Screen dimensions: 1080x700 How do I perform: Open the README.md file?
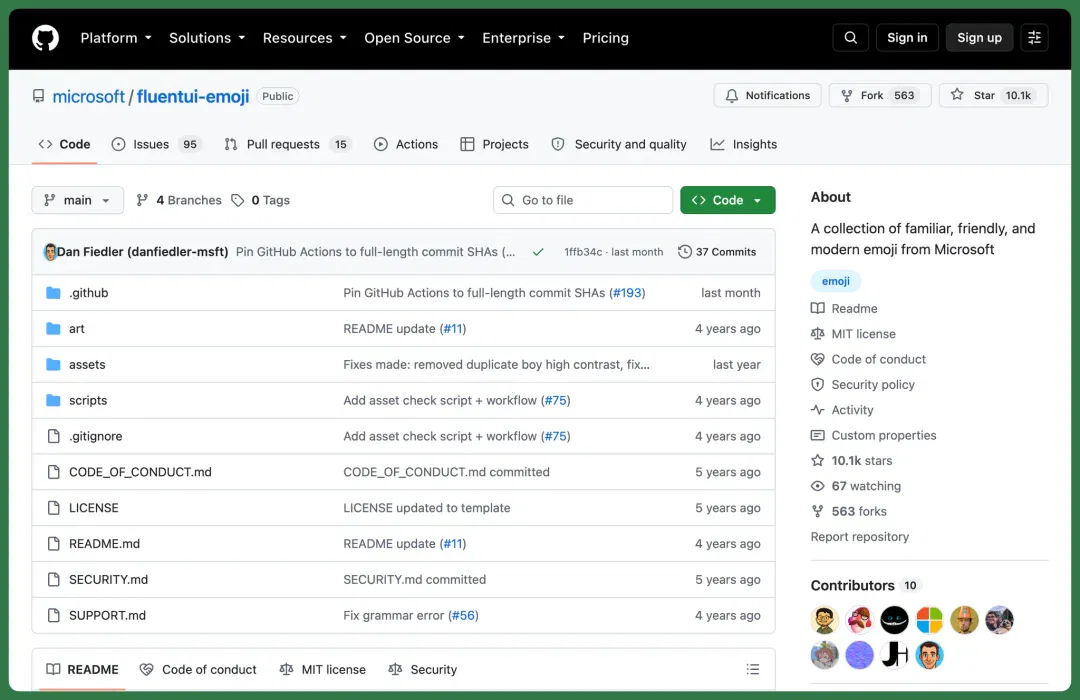[x=104, y=544]
